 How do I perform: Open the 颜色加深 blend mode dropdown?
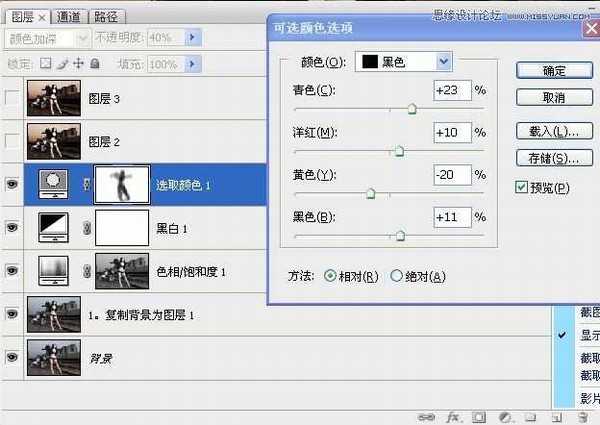click(47, 38)
